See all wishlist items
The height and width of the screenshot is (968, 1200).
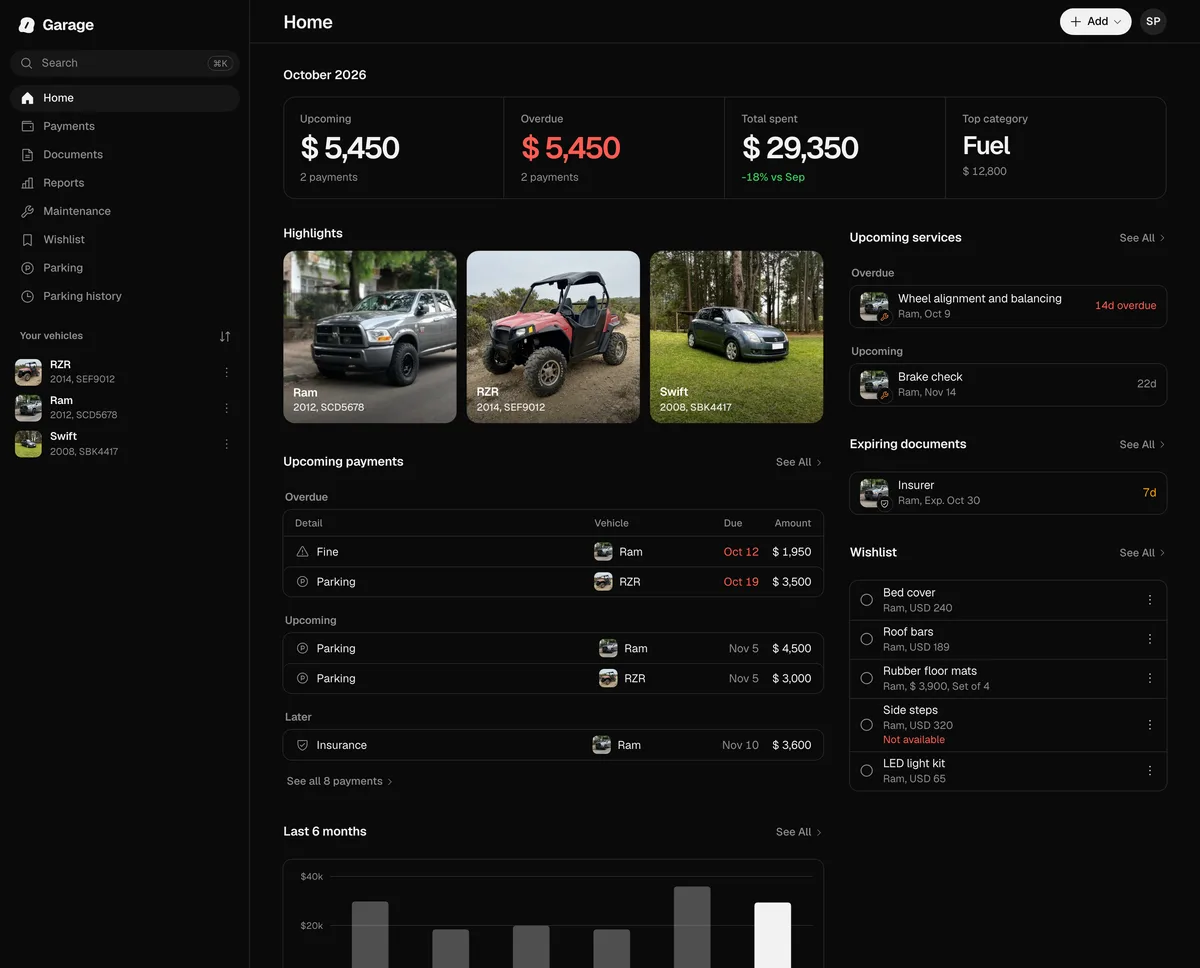(1142, 553)
